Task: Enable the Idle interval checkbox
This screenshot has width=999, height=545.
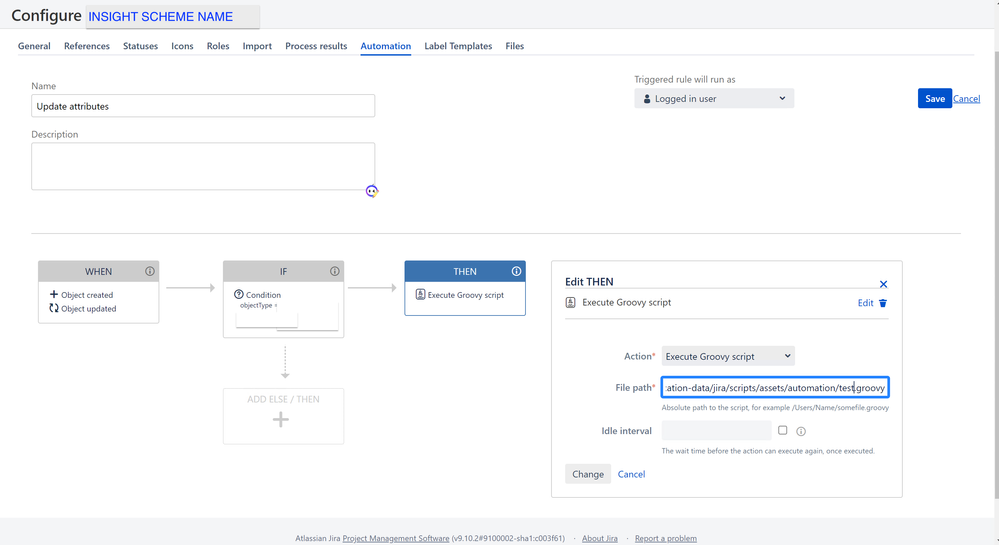Action: tap(782, 430)
